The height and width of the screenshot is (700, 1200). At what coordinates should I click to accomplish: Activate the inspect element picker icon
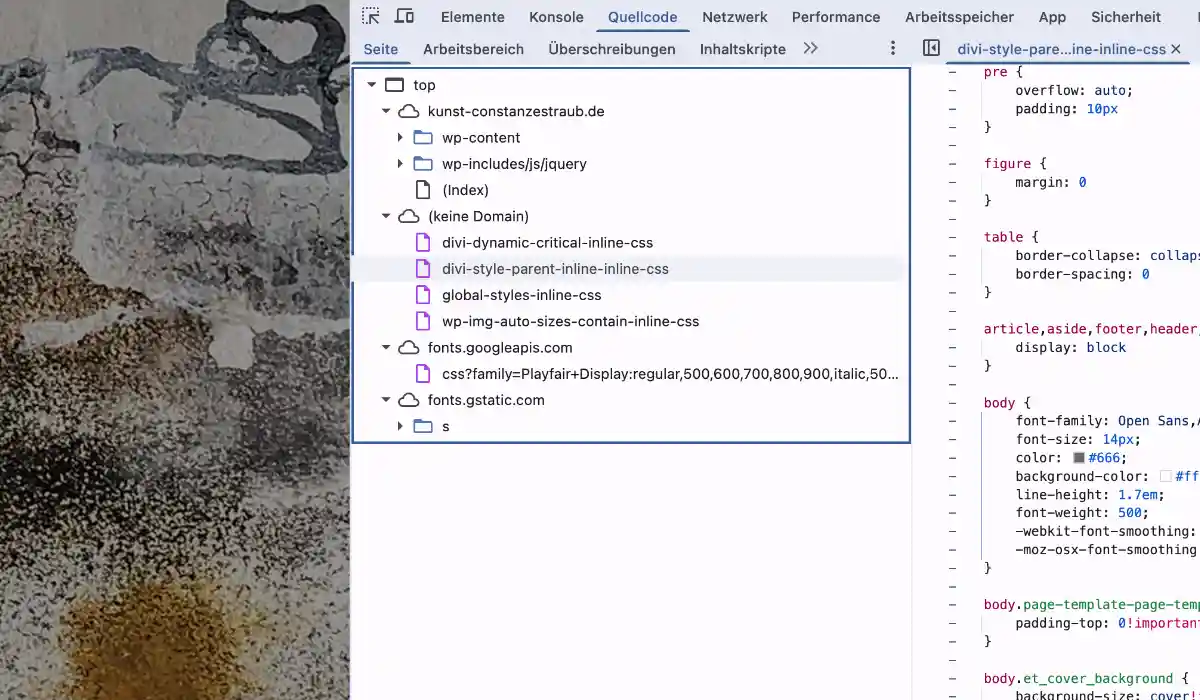click(x=371, y=16)
